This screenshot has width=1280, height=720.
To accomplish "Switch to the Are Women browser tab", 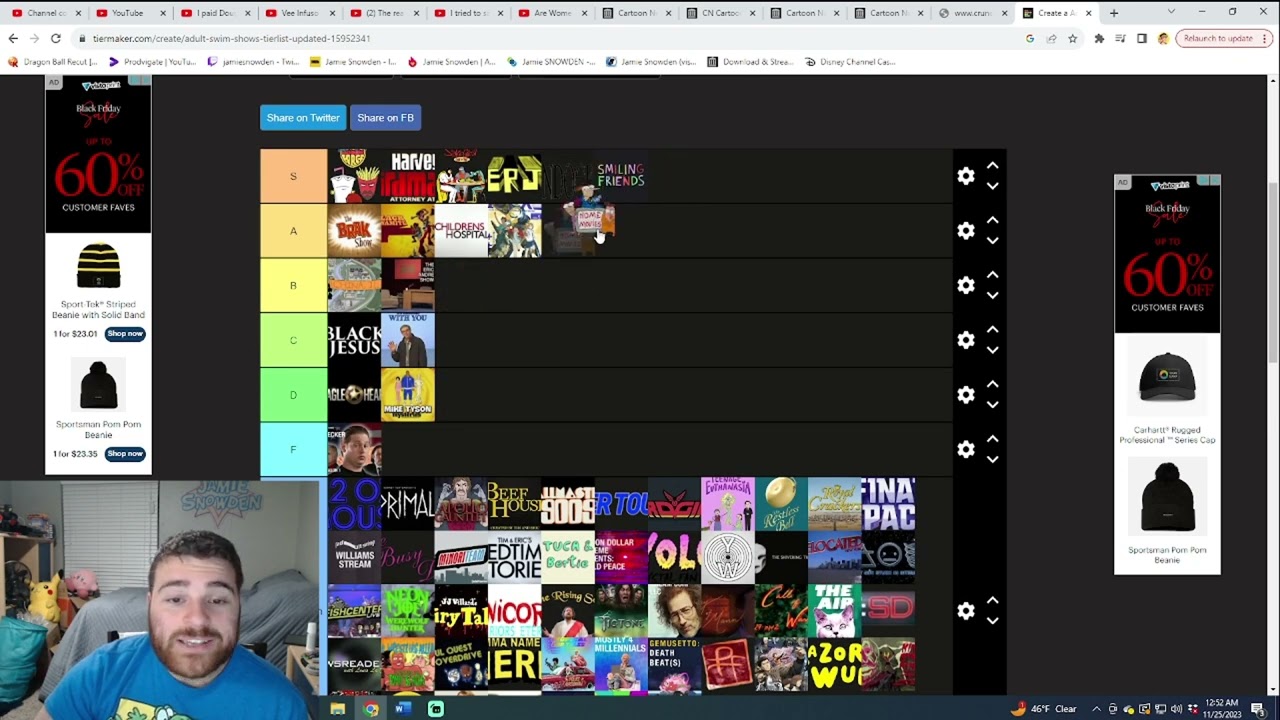I will point(553,13).
